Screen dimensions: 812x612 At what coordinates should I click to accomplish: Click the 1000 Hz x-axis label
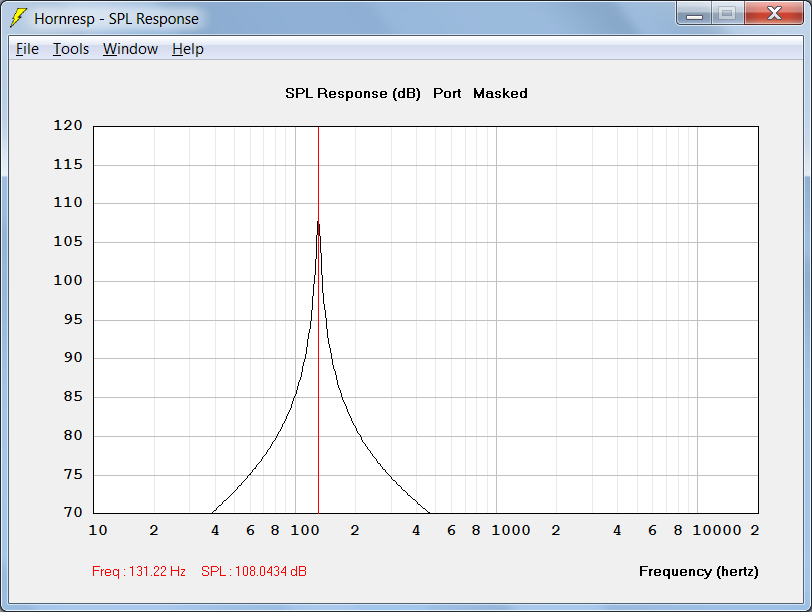click(x=511, y=530)
